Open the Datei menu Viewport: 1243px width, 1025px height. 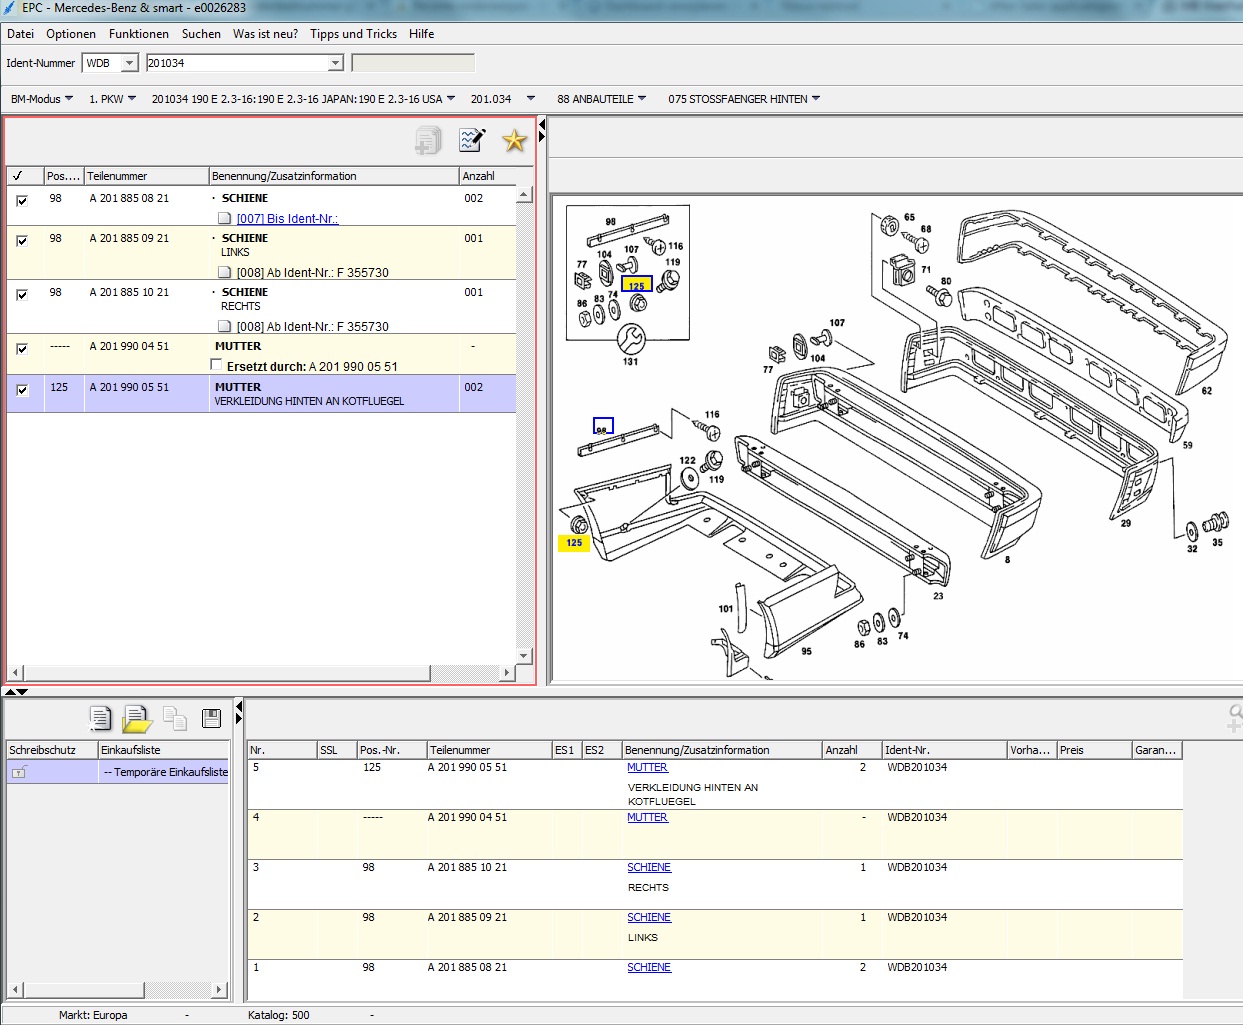coord(20,34)
